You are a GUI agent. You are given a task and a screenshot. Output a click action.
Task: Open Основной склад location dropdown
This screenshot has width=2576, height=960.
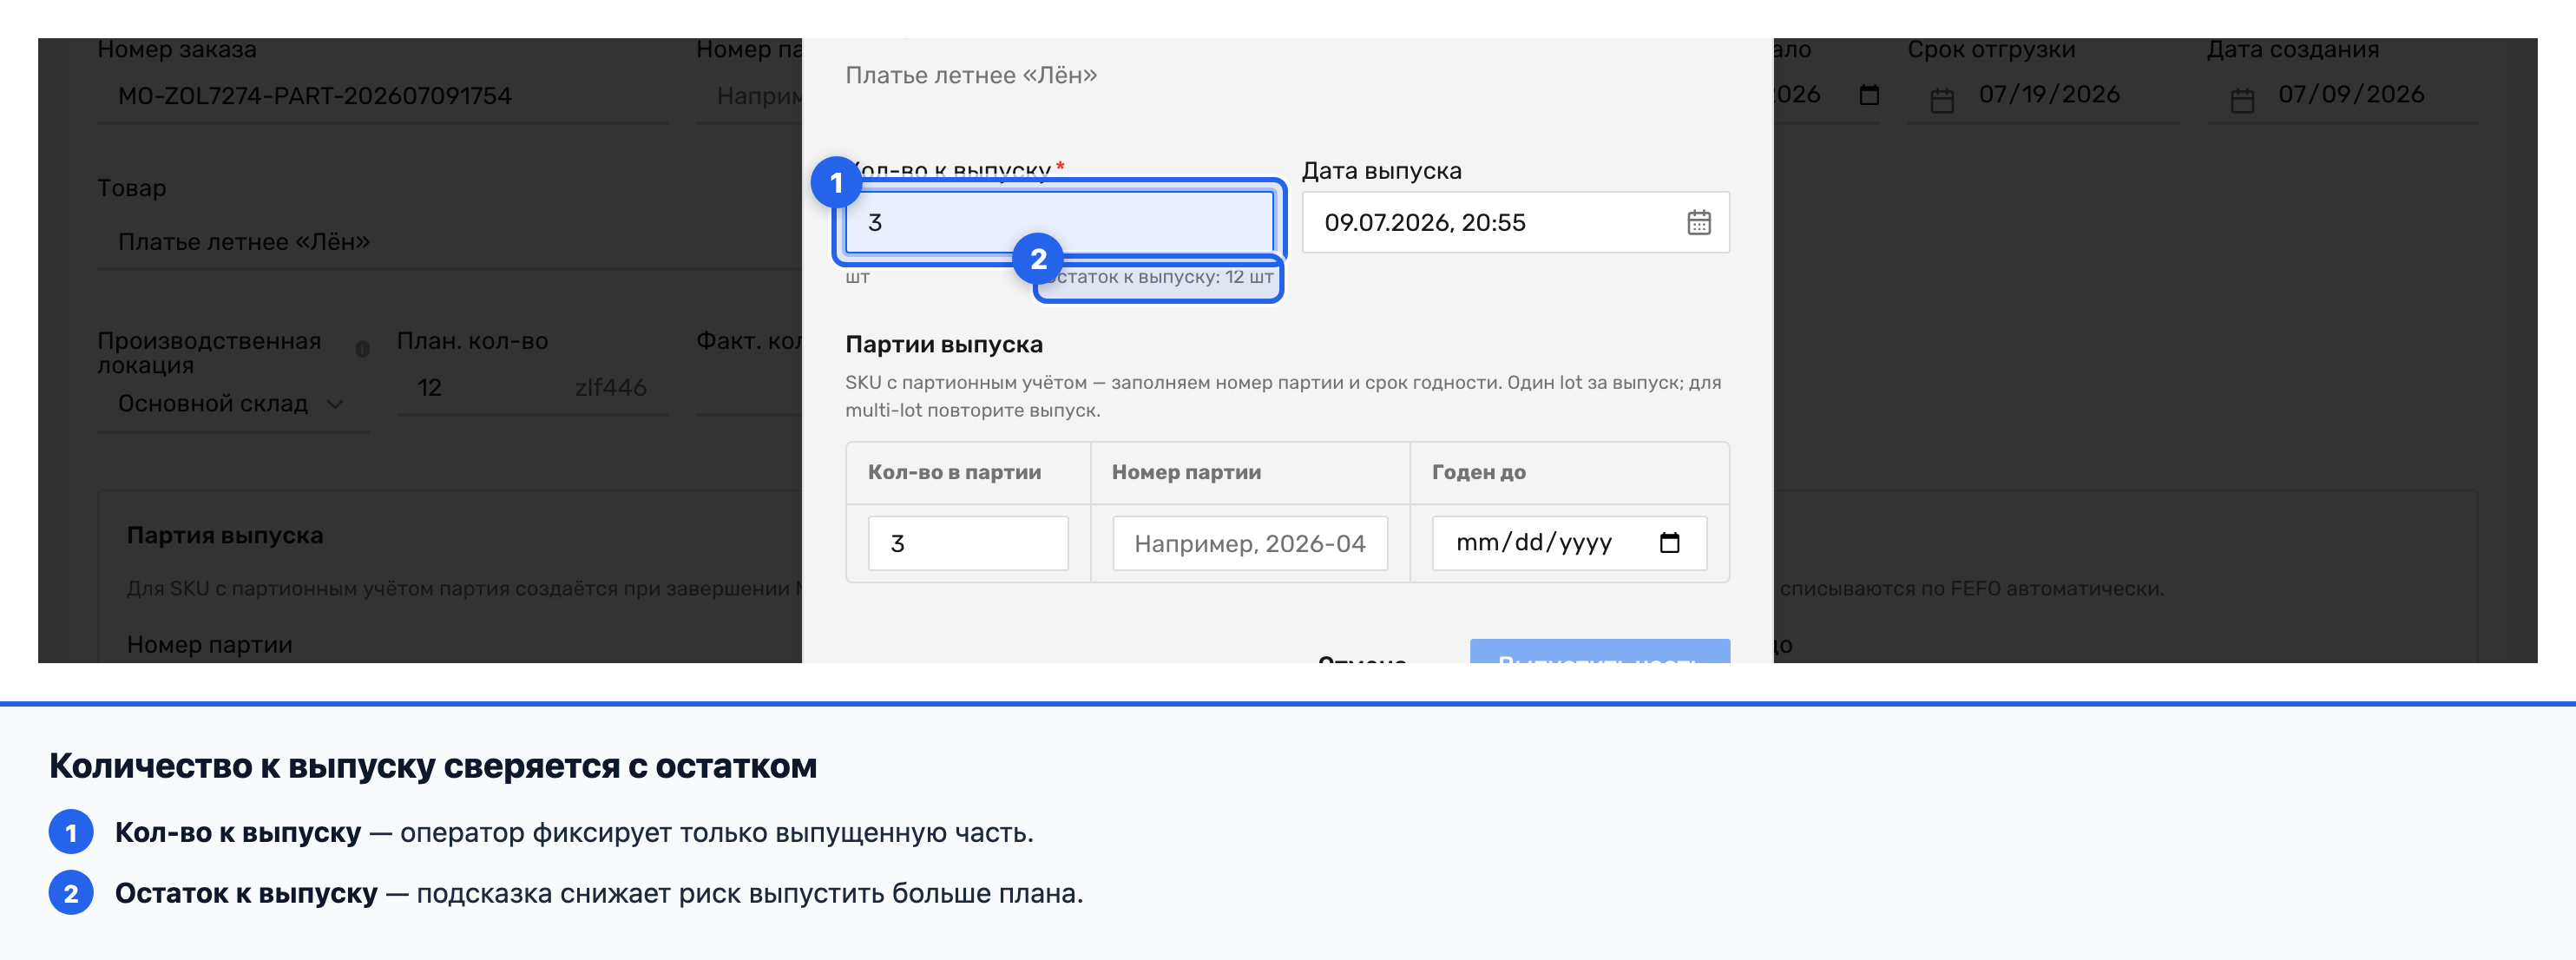[232, 404]
